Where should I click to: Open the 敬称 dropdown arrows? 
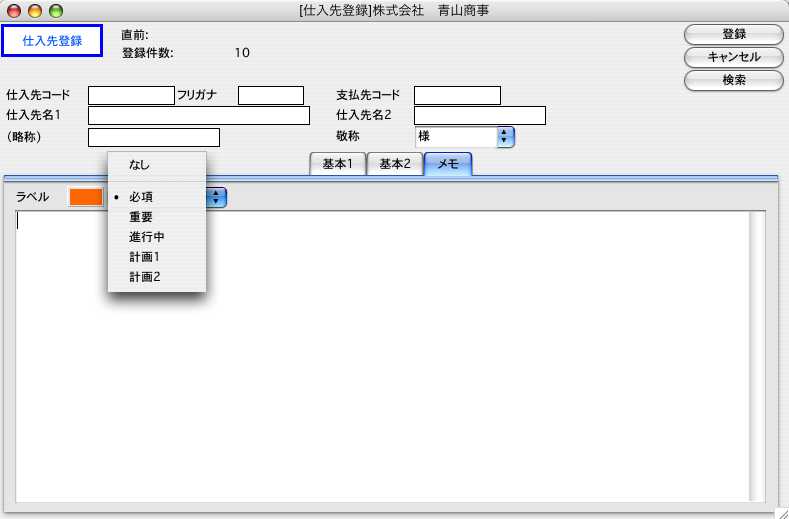click(x=505, y=136)
